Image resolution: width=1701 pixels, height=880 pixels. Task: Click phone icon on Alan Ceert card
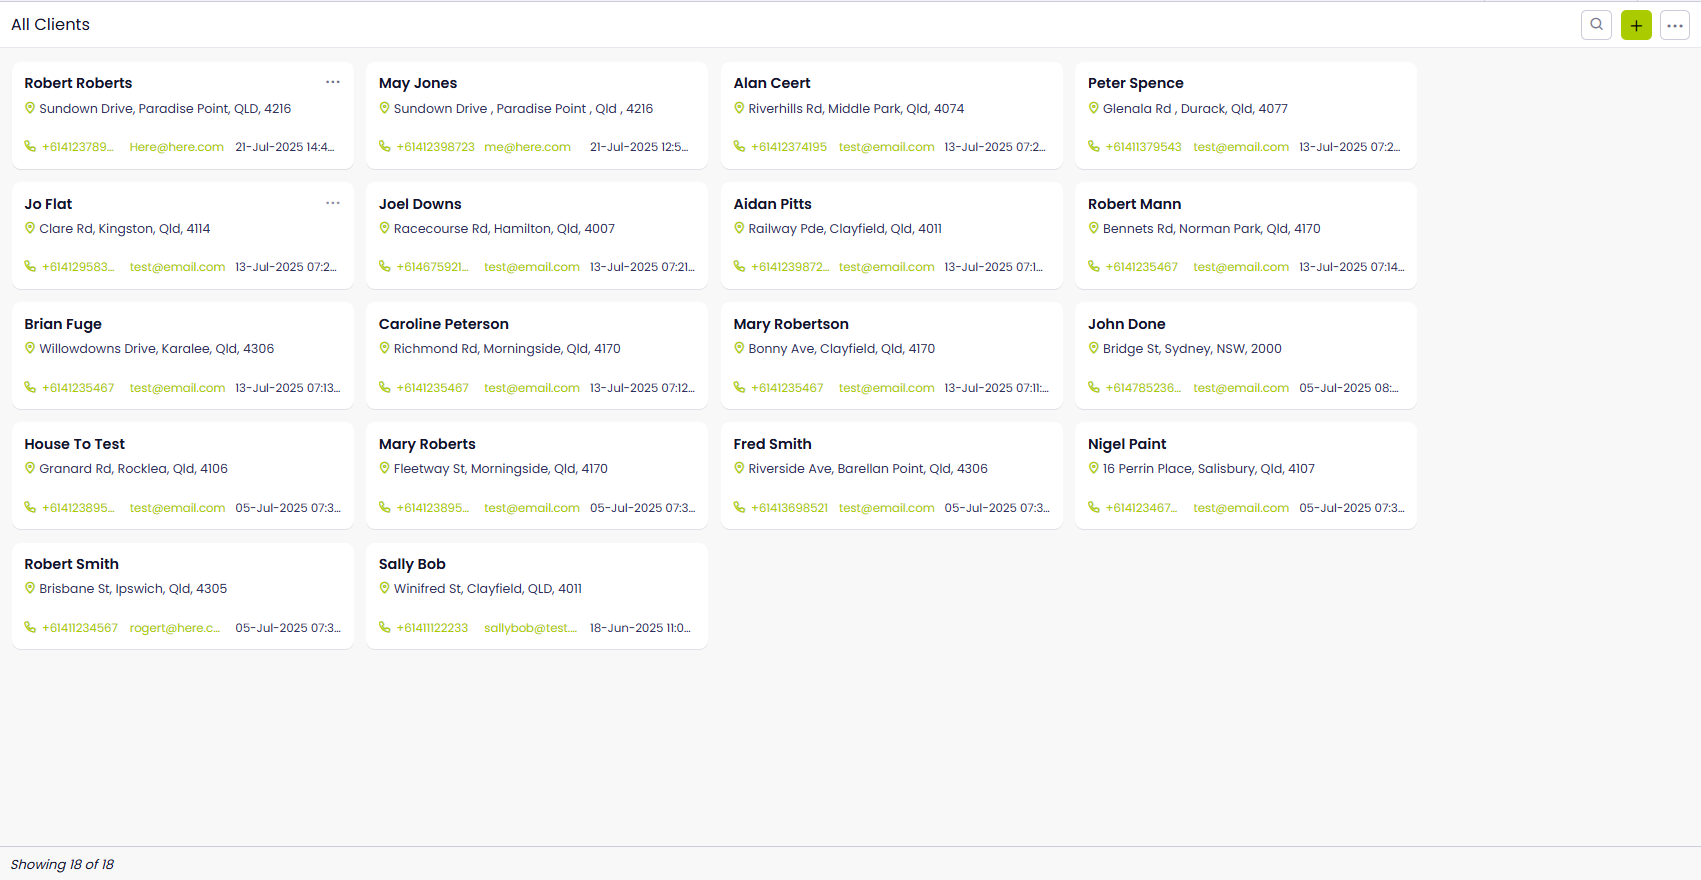pyautogui.click(x=740, y=147)
